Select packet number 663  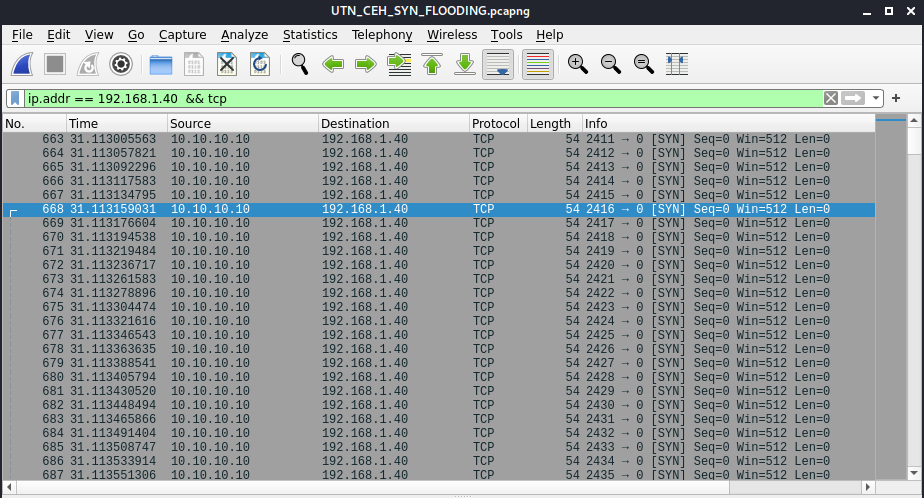coord(438,139)
